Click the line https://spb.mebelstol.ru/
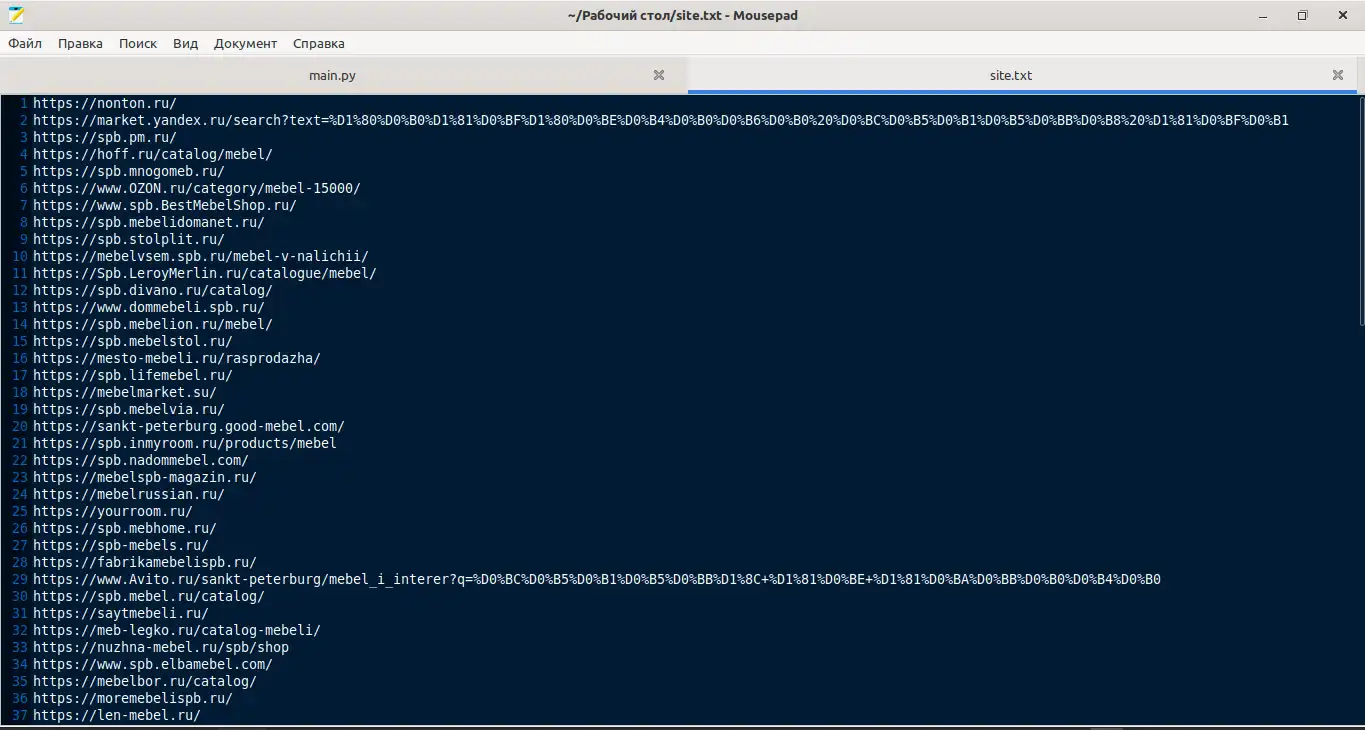 pos(133,341)
